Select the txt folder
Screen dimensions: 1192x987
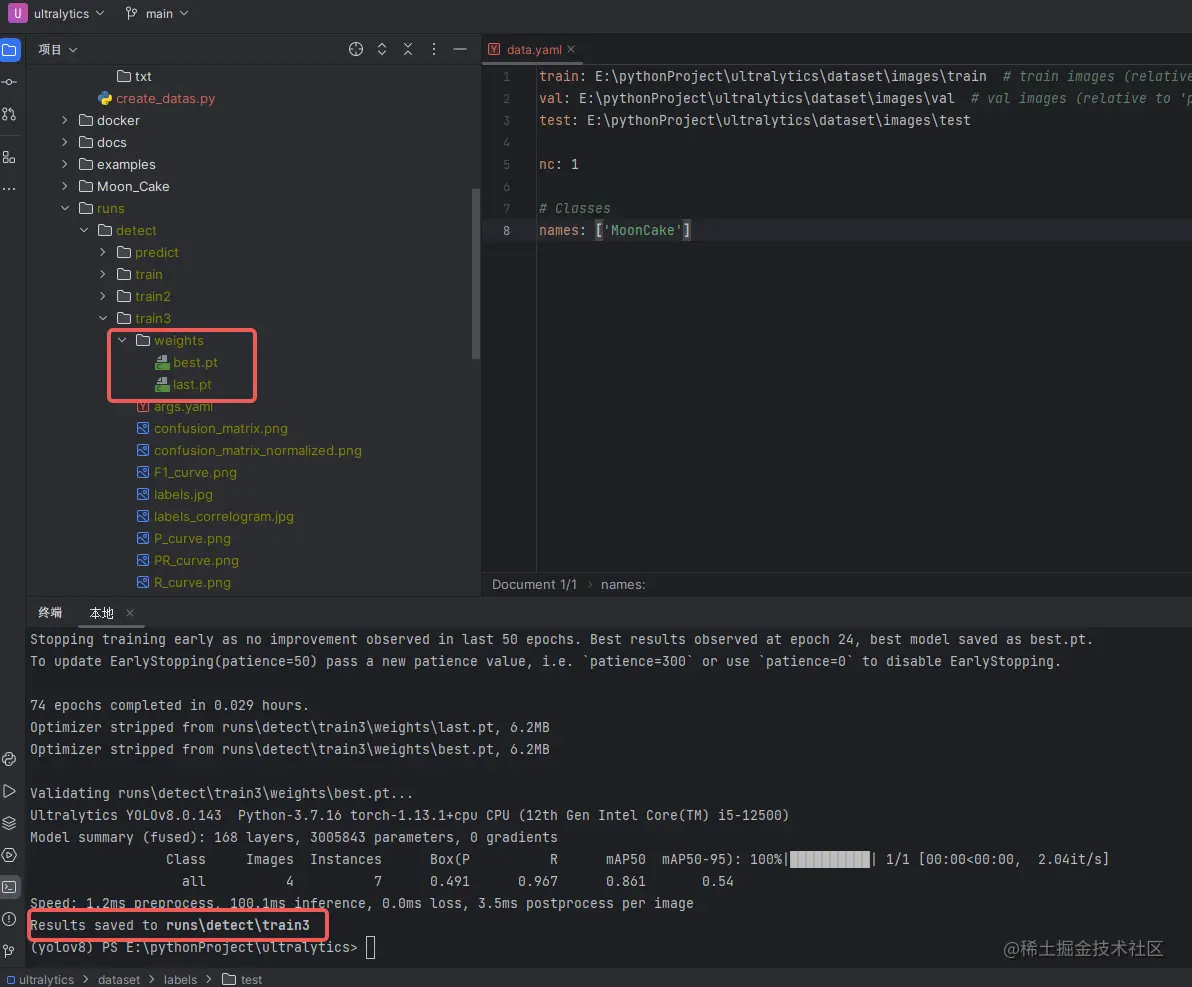click(x=143, y=76)
